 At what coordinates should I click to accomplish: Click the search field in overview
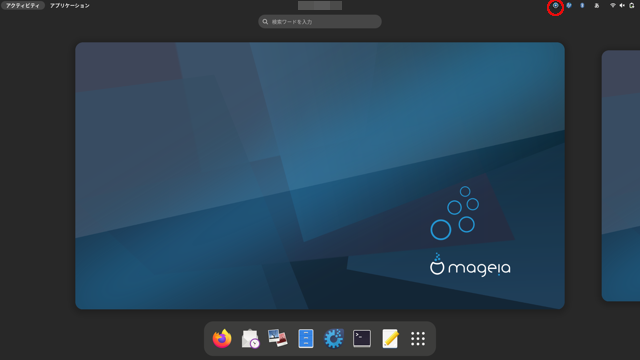tap(320, 22)
